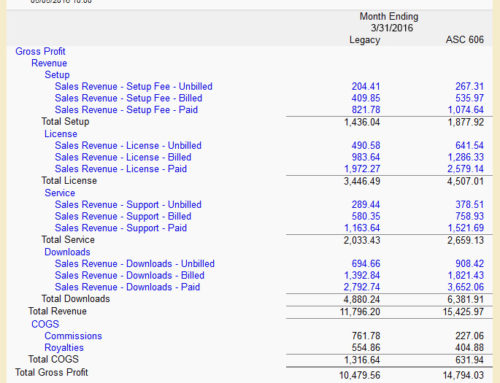Screen dimensions: 500x383
Task: Click the ASC 606 column header
Action: tap(465, 40)
